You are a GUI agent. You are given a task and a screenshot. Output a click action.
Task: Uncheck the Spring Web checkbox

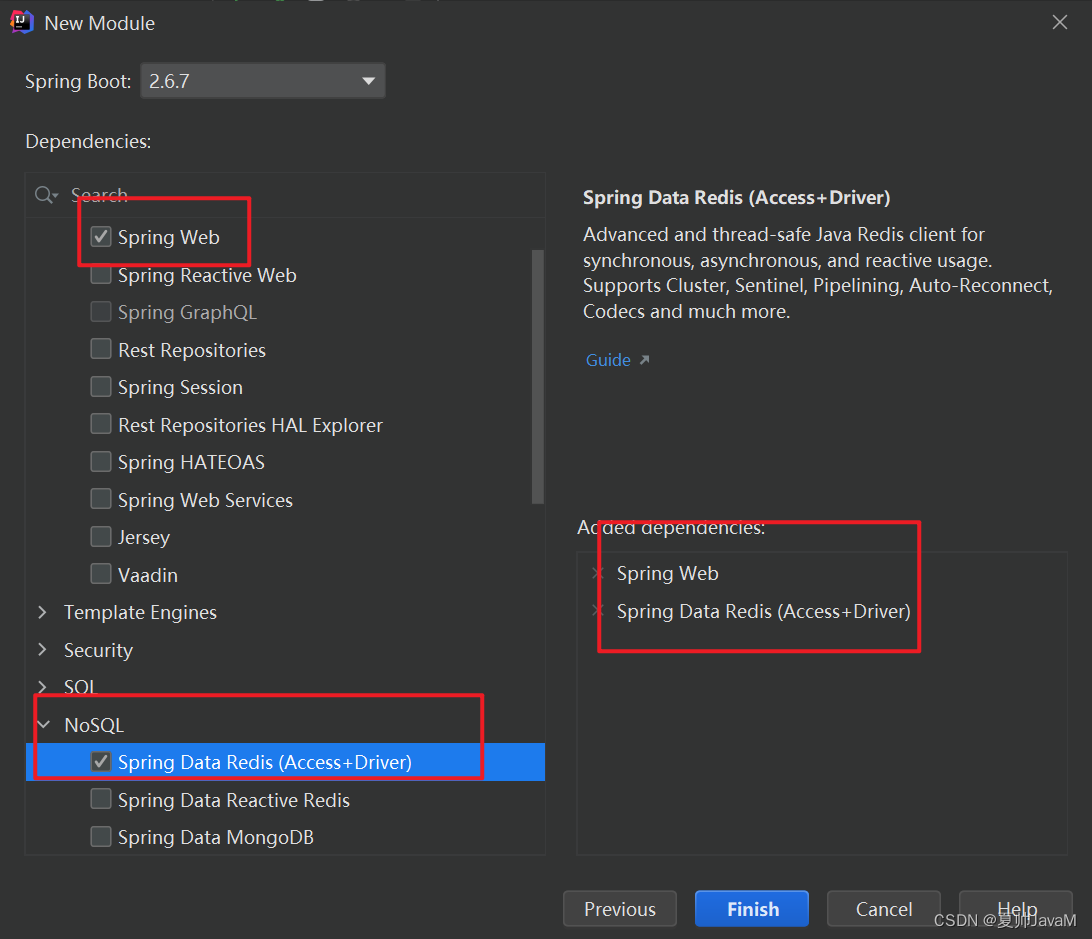pos(101,237)
